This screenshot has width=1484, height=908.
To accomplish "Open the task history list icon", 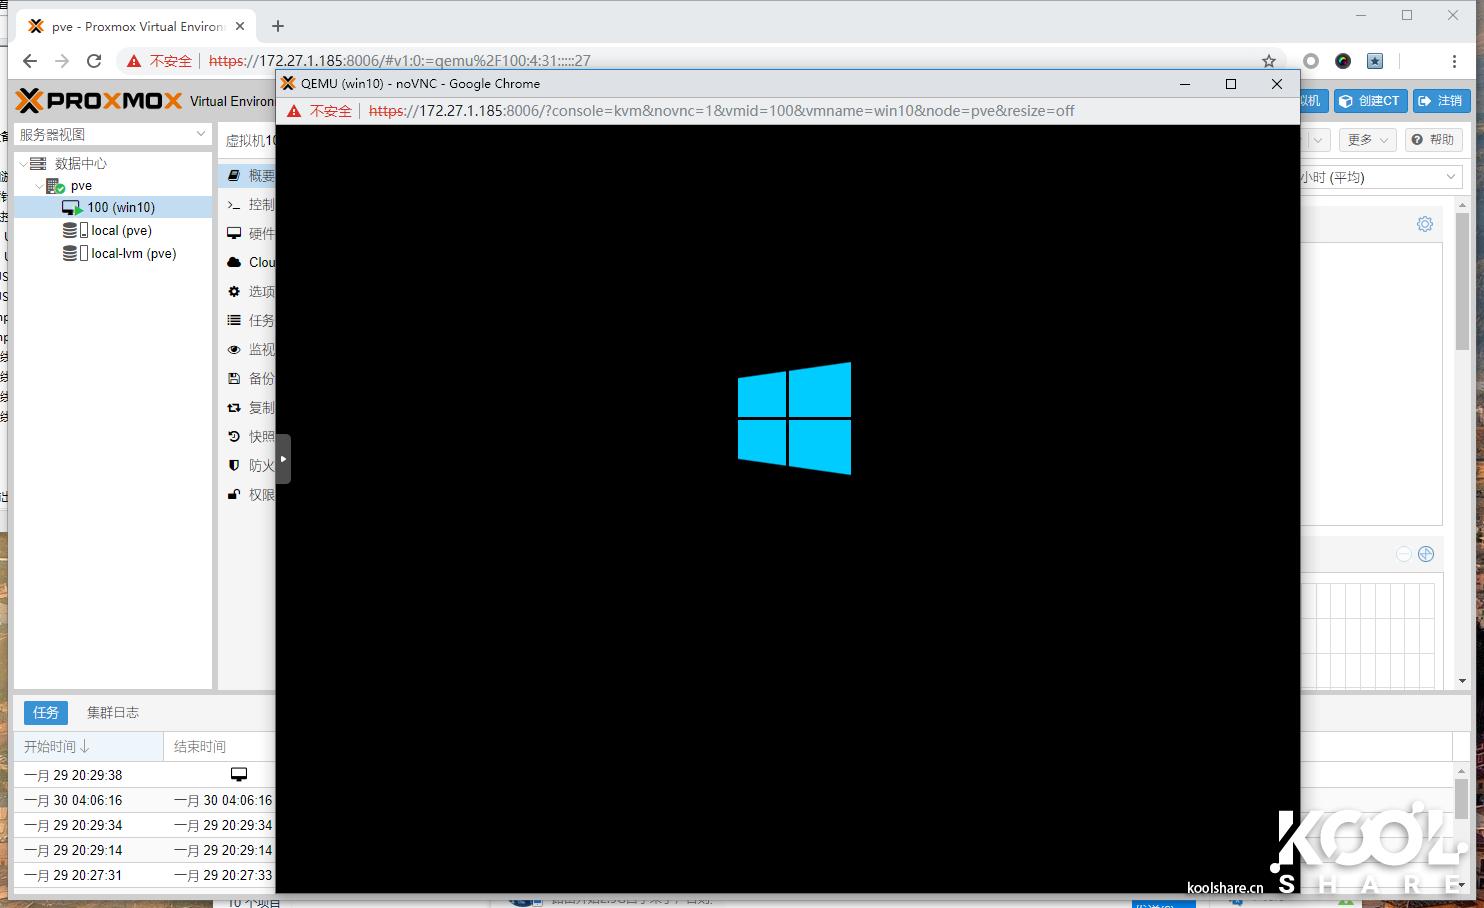I will 234,320.
